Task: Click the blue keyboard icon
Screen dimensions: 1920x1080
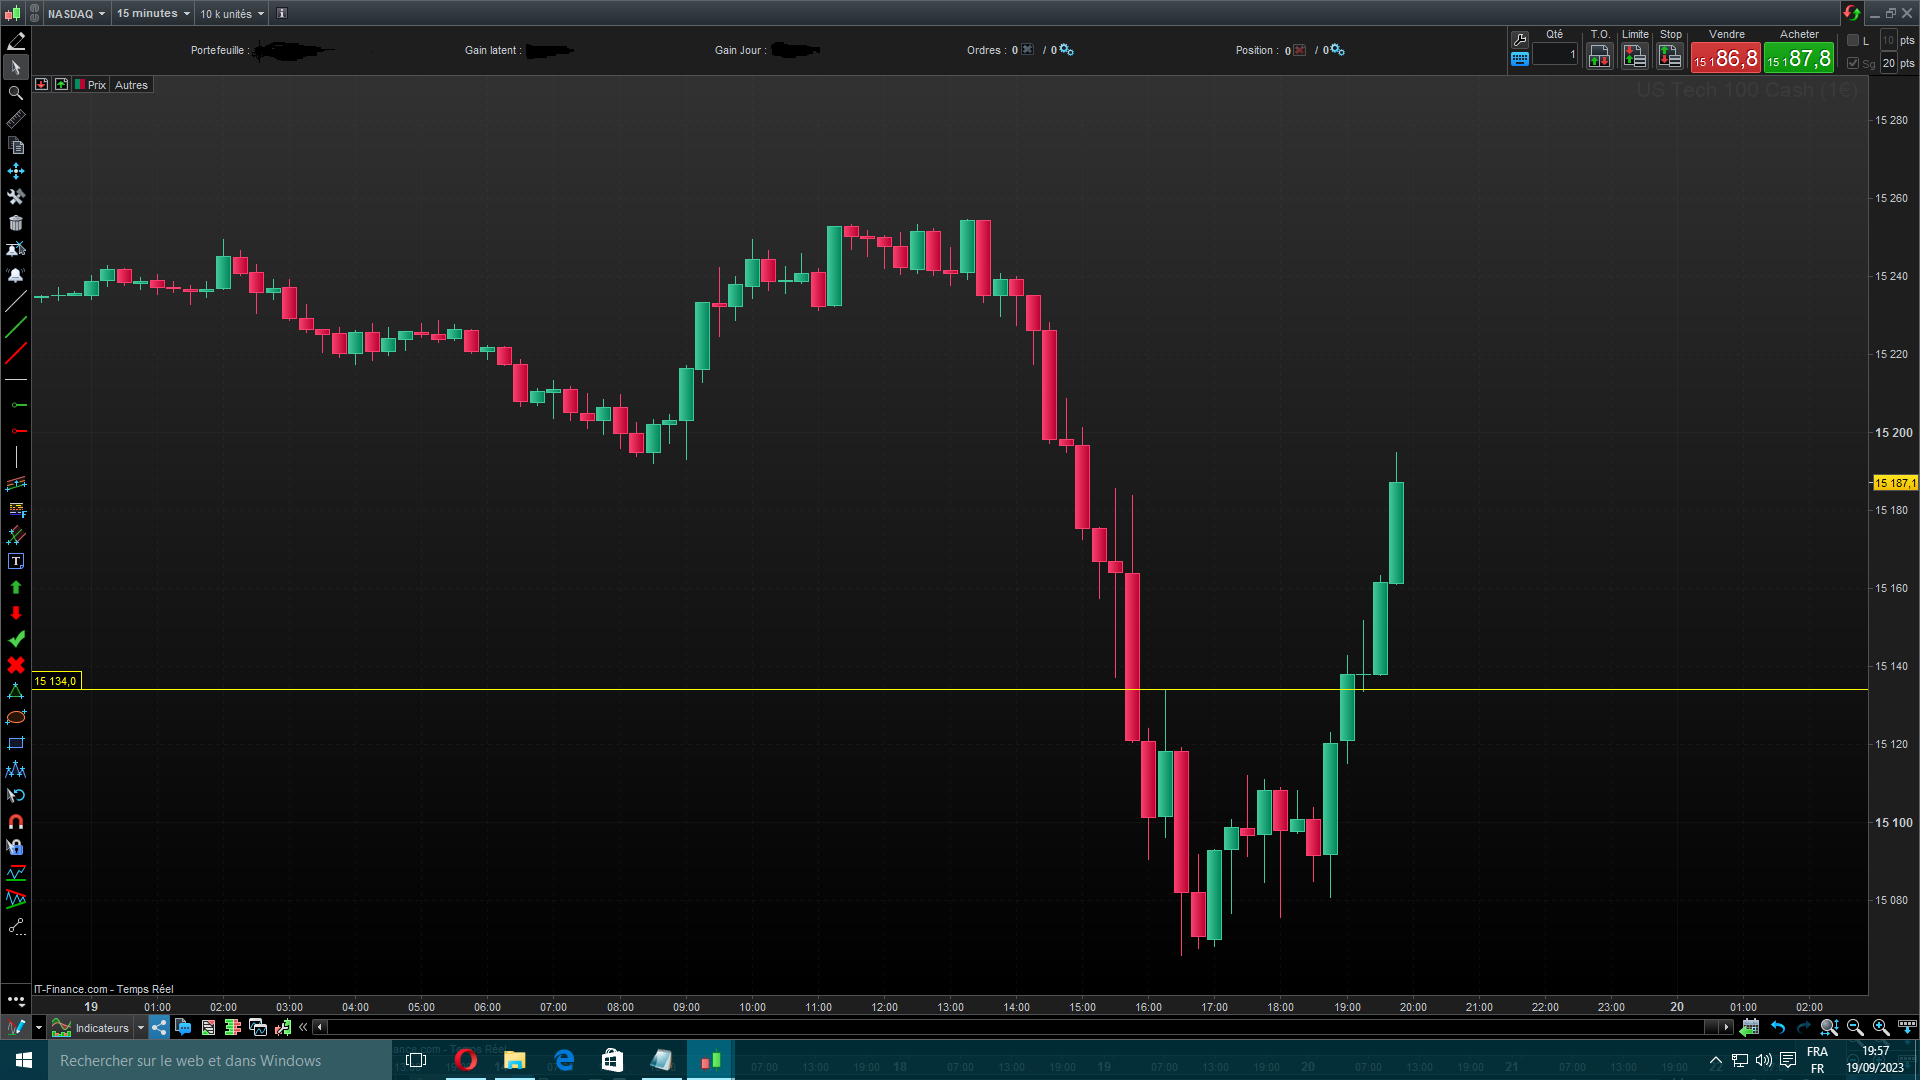Action: 1519,59
